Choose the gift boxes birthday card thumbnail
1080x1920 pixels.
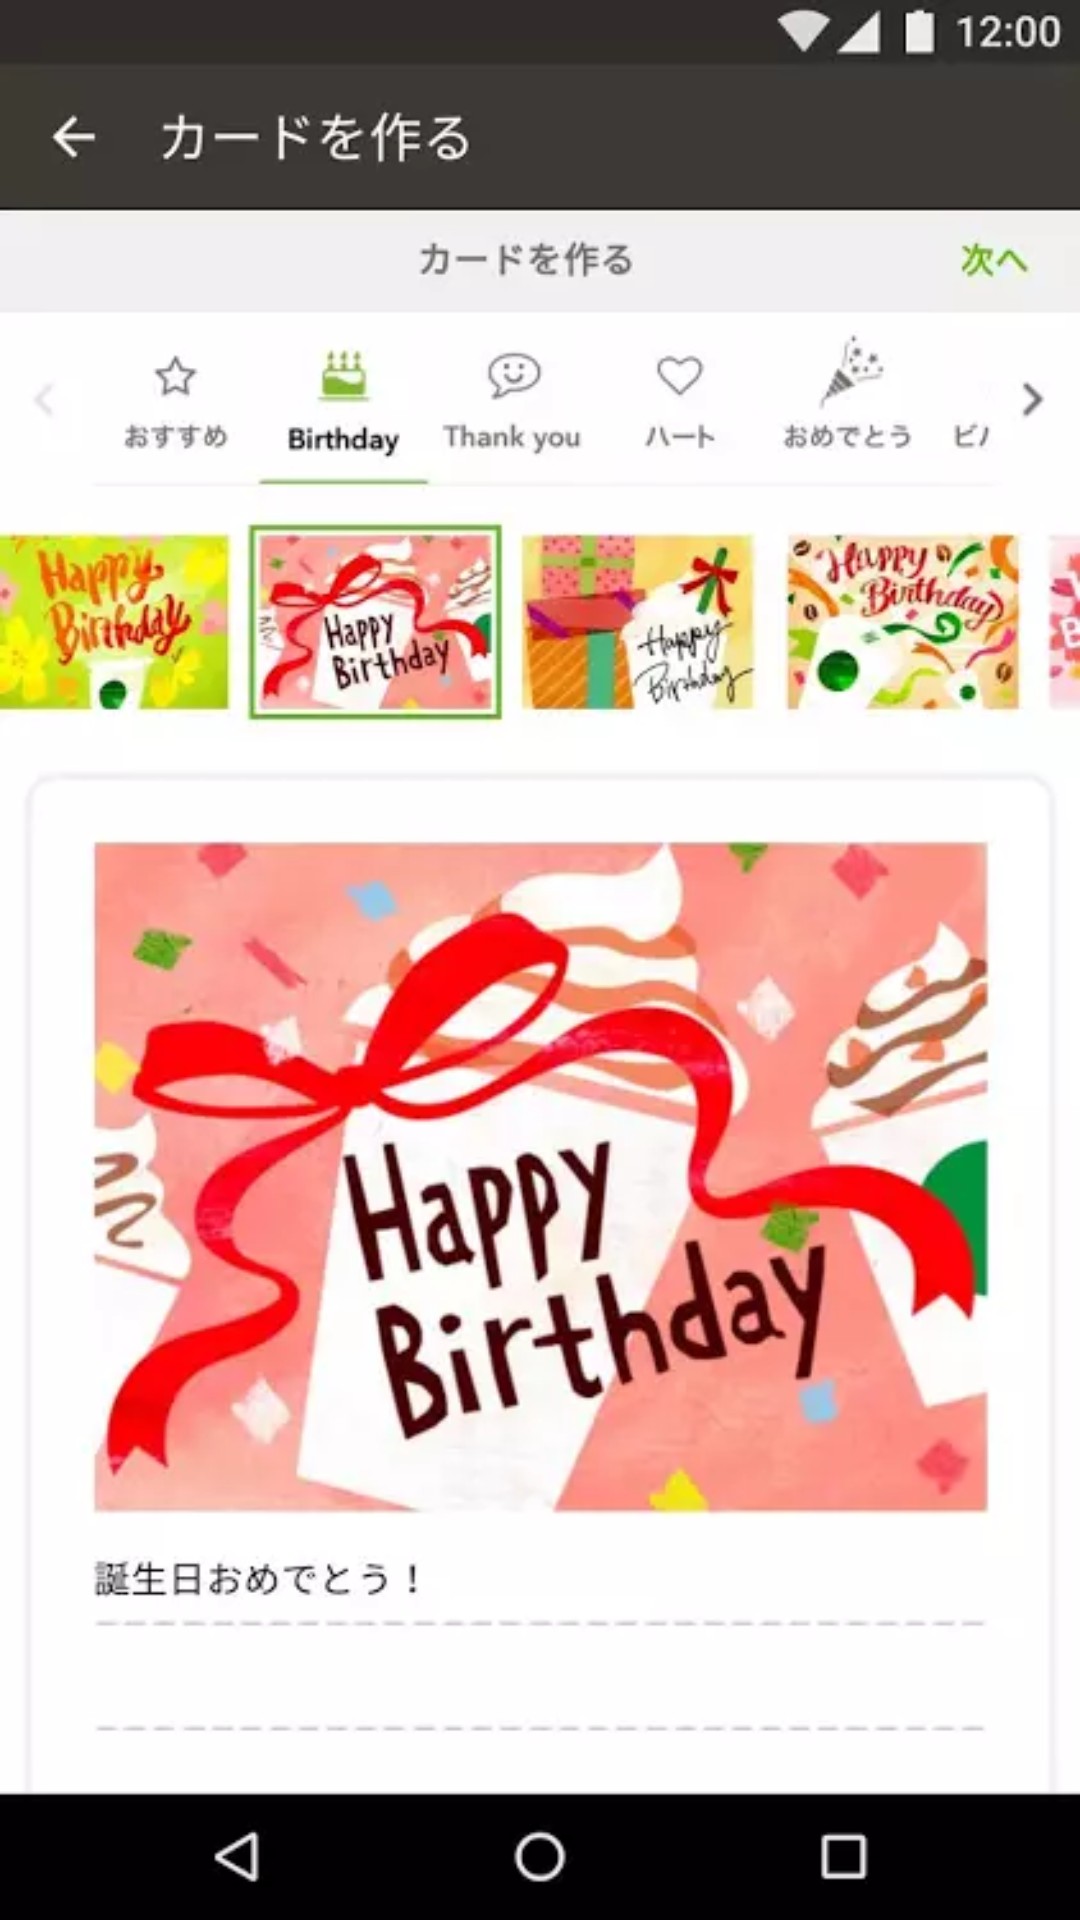(637, 622)
